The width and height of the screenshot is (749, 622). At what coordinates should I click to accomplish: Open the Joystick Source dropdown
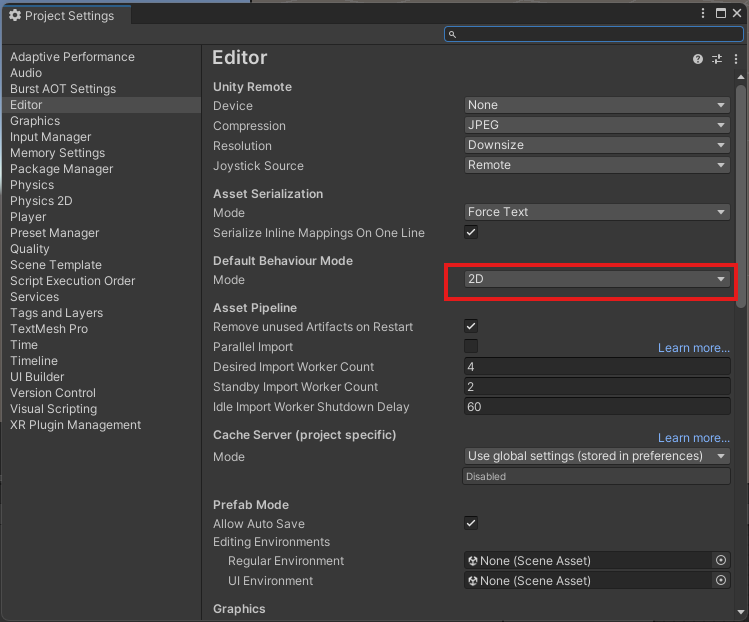597,165
